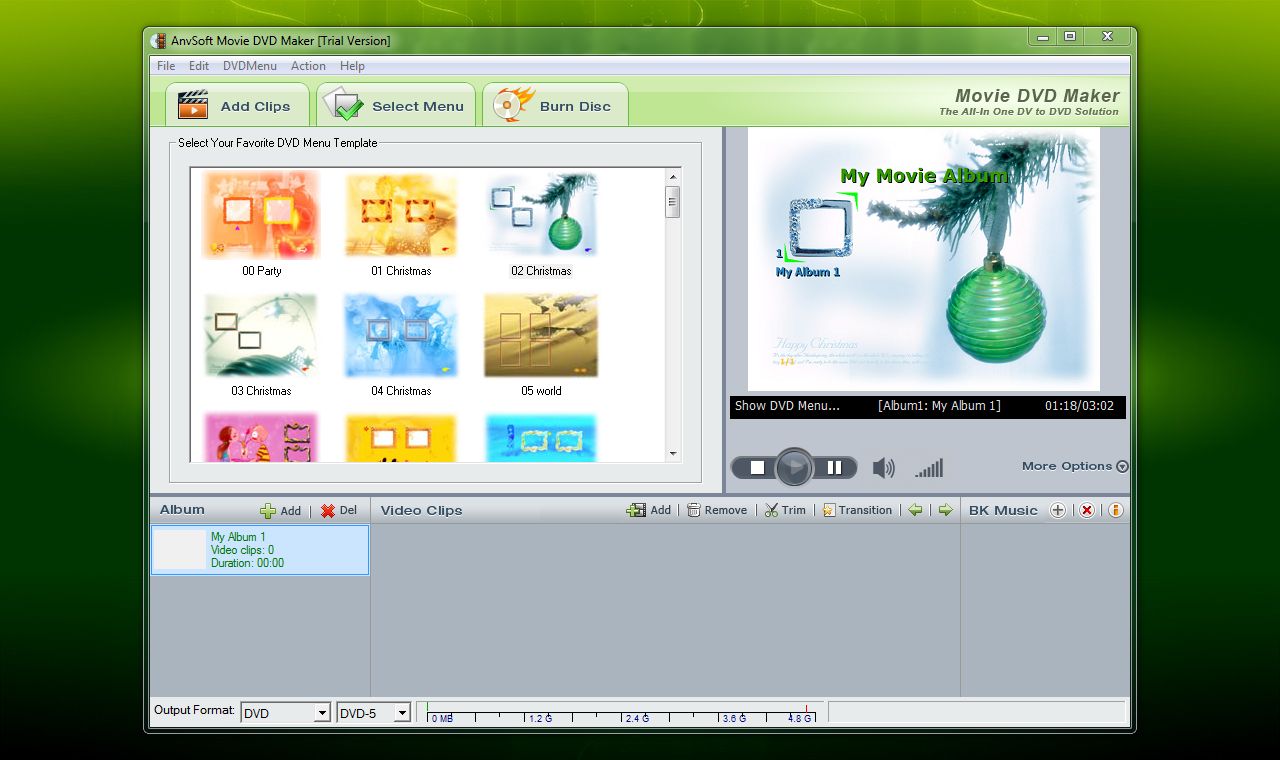Remove background music with red X
This screenshot has height=760, width=1280.
pos(1087,510)
